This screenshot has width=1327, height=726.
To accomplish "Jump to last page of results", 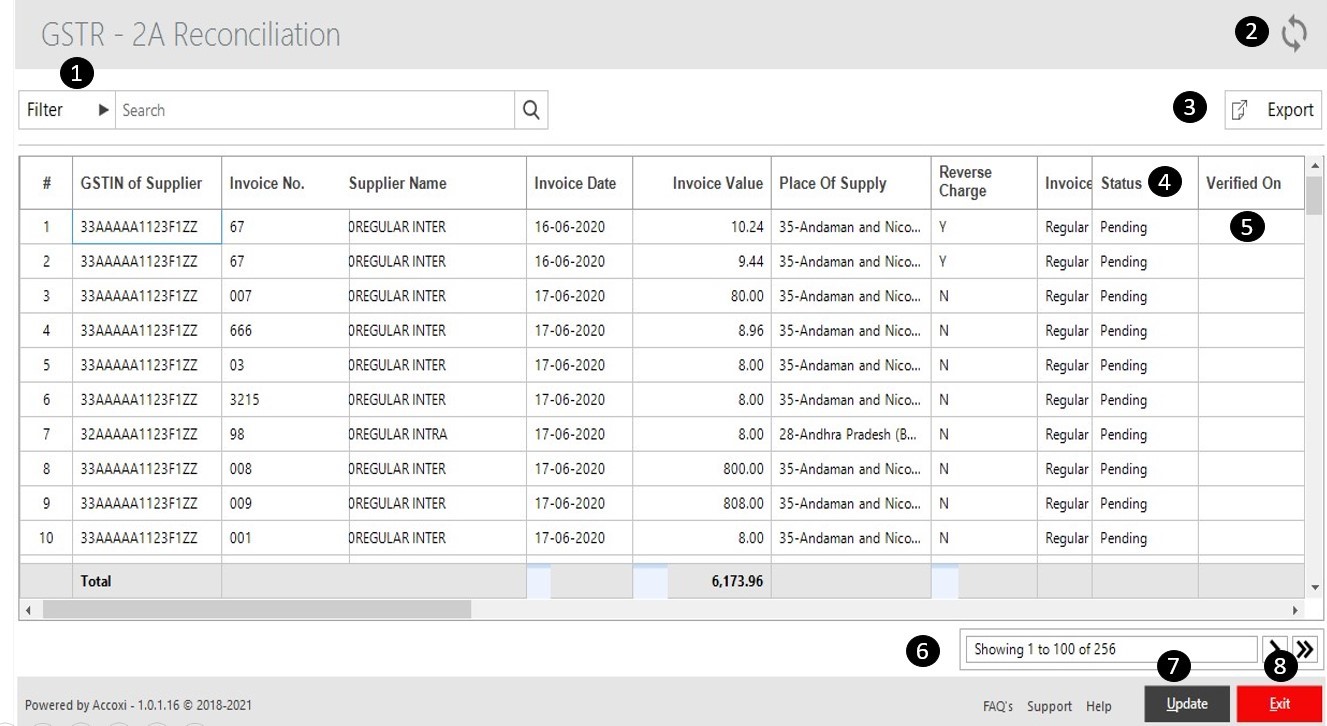I will 1305,649.
